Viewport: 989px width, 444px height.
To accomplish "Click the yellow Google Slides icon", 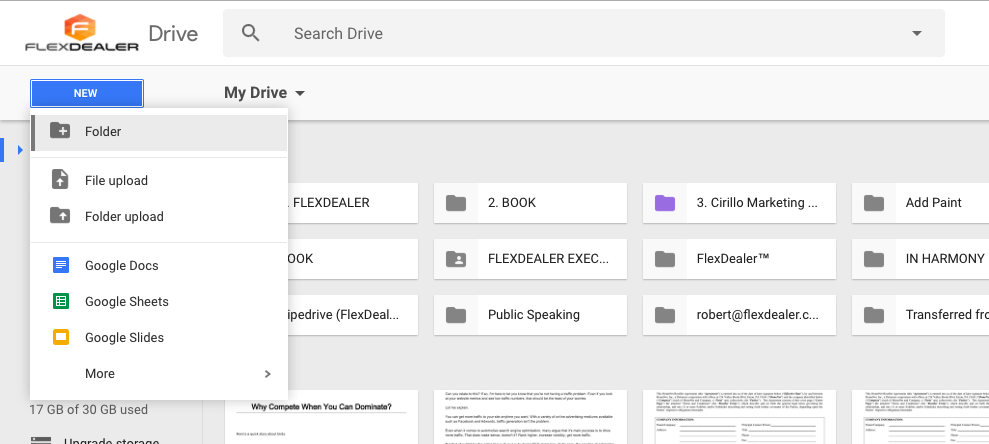I will coord(61,338).
